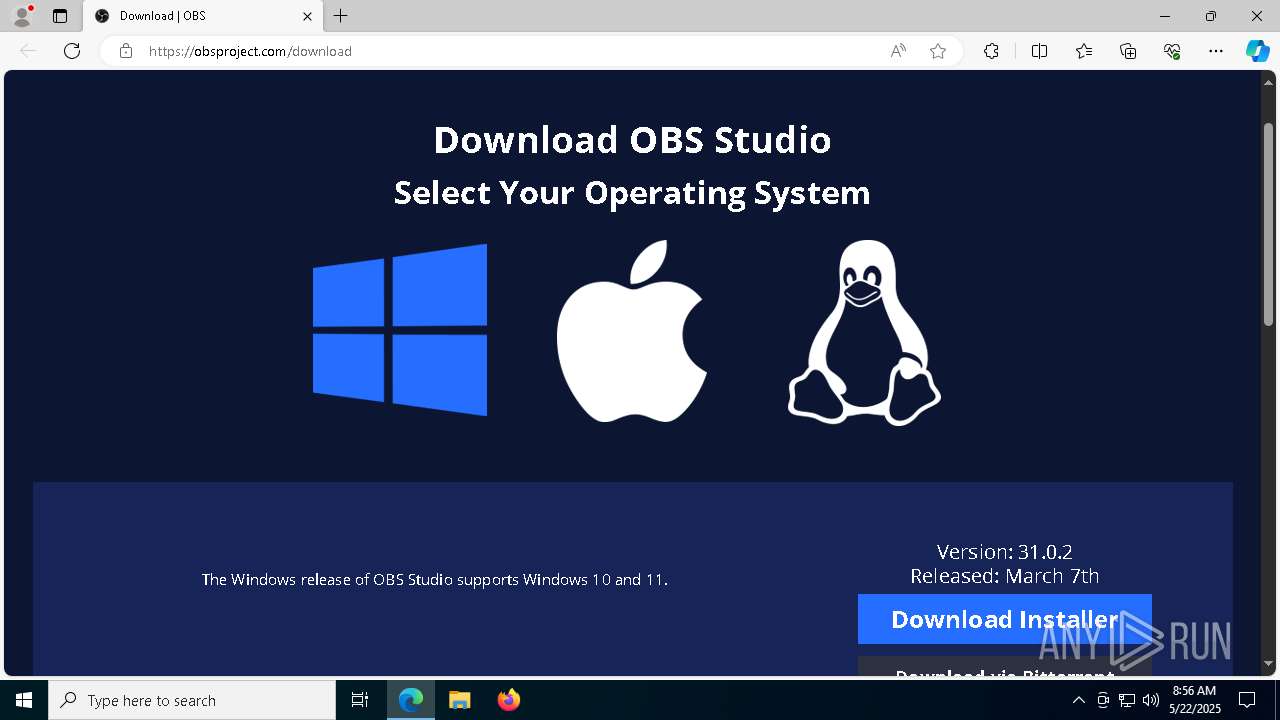Screen dimensions: 1280x720
Task: Open the Windows Start menu
Action: (24, 700)
